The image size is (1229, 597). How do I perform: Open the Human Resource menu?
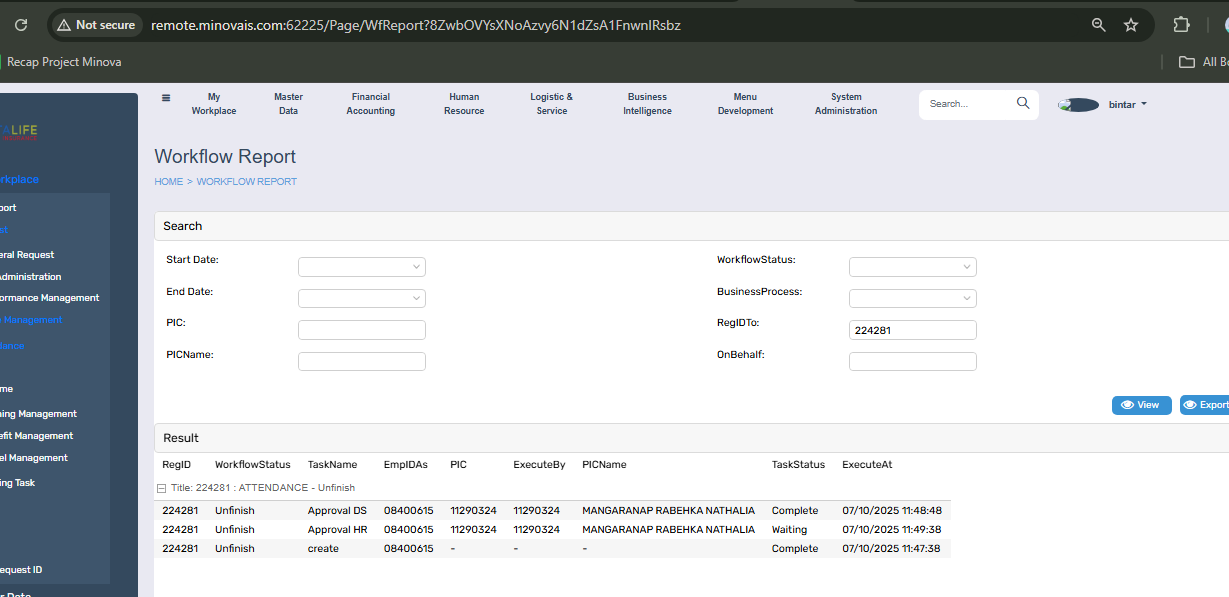click(x=463, y=104)
